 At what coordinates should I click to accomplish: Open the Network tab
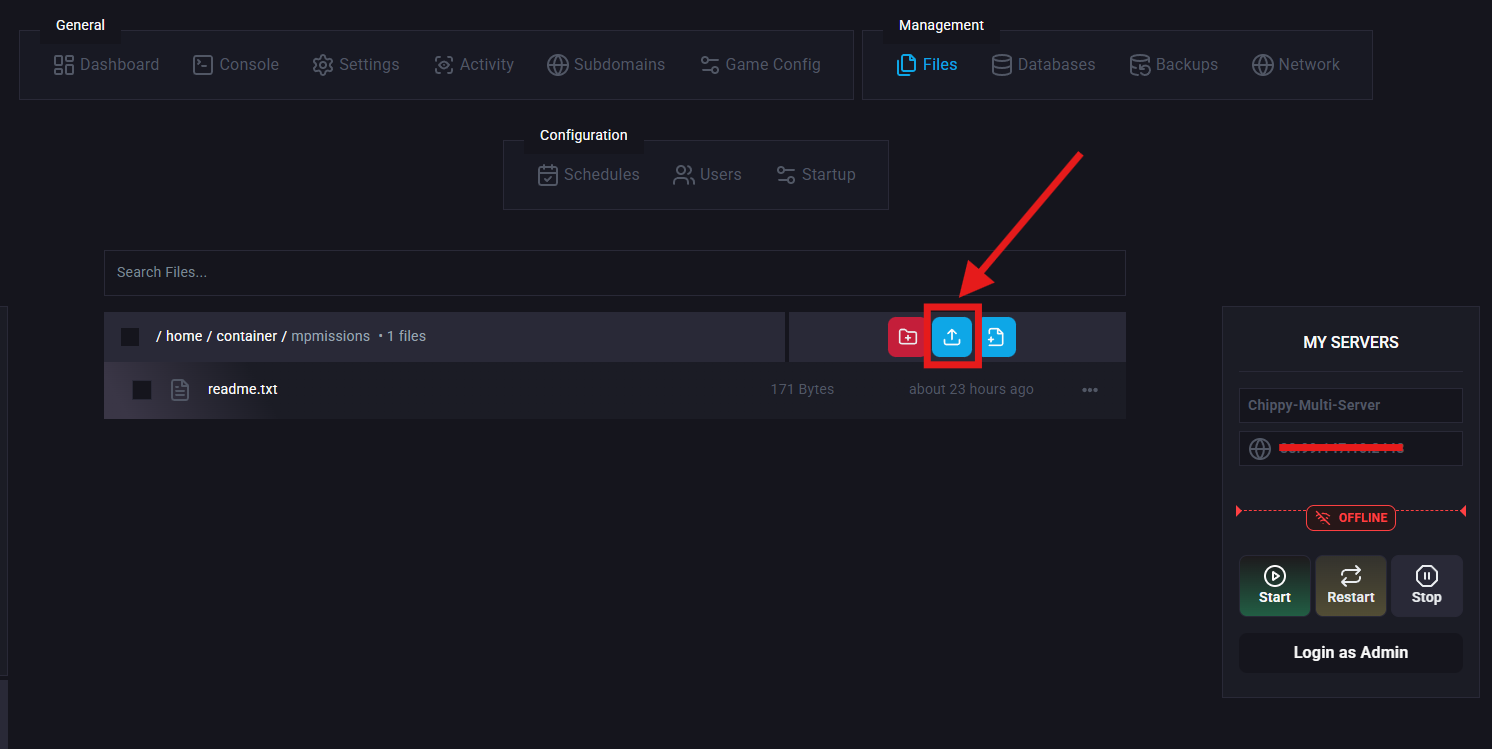click(x=1296, y=65)
